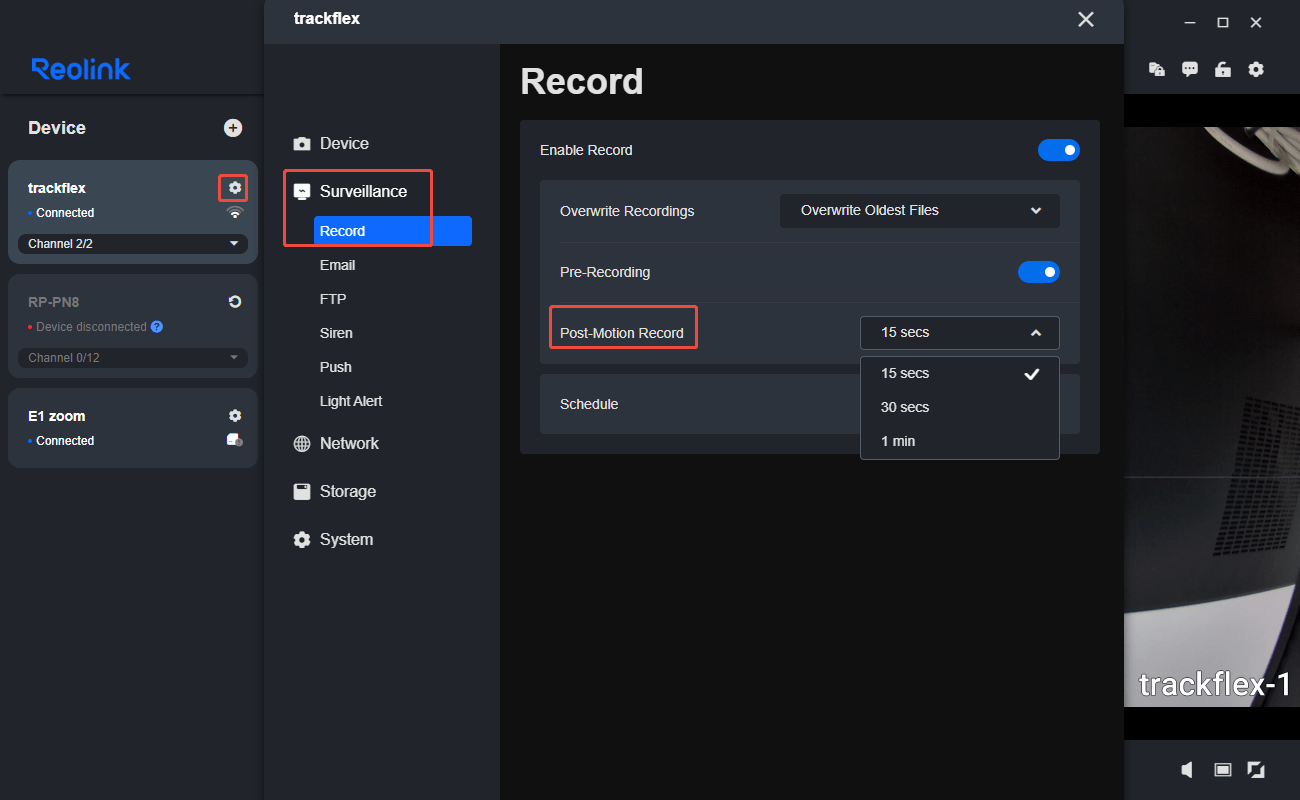Add a new device with the plus button
The width and height of the screenshot is (1300, 800).
[x=232, y=127]
